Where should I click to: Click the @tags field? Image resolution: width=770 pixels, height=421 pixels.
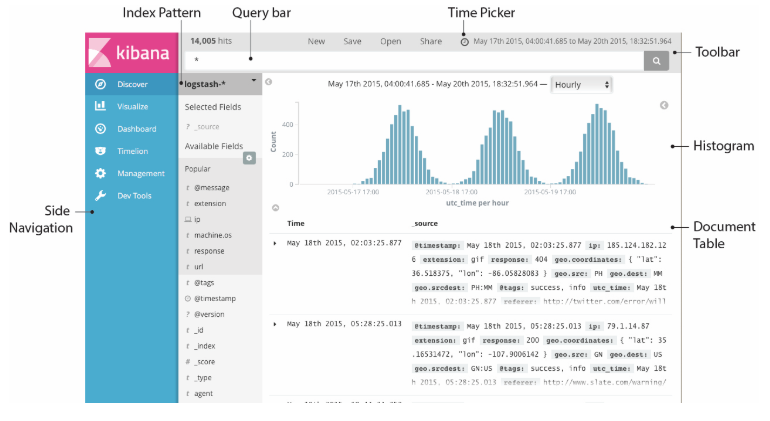204,282
